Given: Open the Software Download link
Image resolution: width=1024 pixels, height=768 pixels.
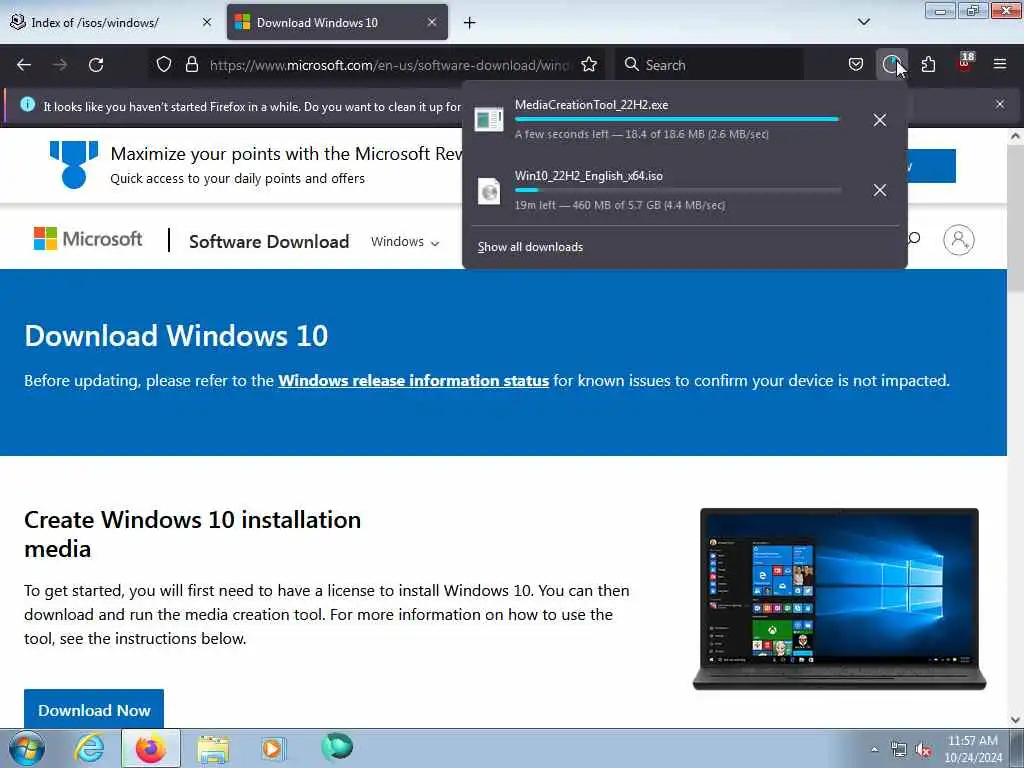Looking at the screenshot, I should click(269, 242).
